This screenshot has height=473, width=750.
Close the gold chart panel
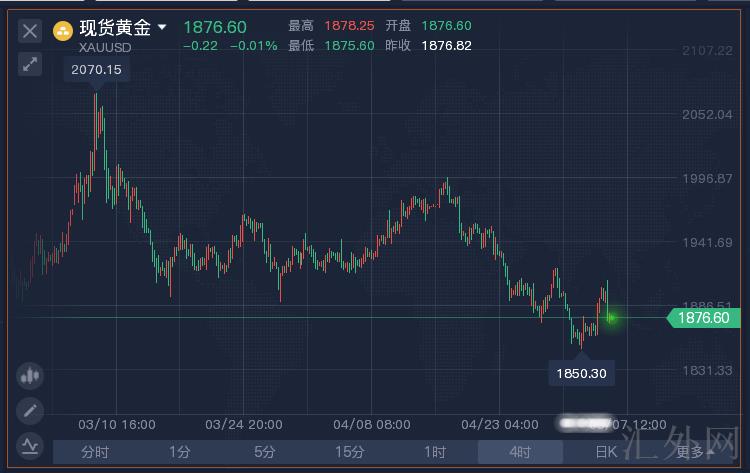(30, 31)
